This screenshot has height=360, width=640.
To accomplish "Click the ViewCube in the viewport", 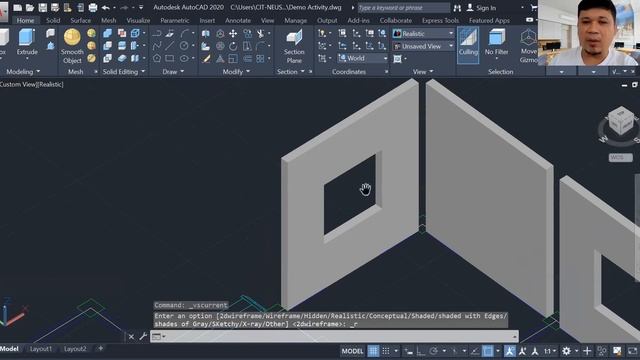I will [x=621, y=121].
